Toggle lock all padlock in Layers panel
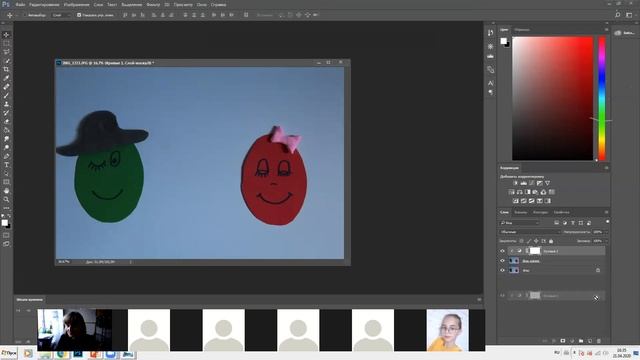 551,241
